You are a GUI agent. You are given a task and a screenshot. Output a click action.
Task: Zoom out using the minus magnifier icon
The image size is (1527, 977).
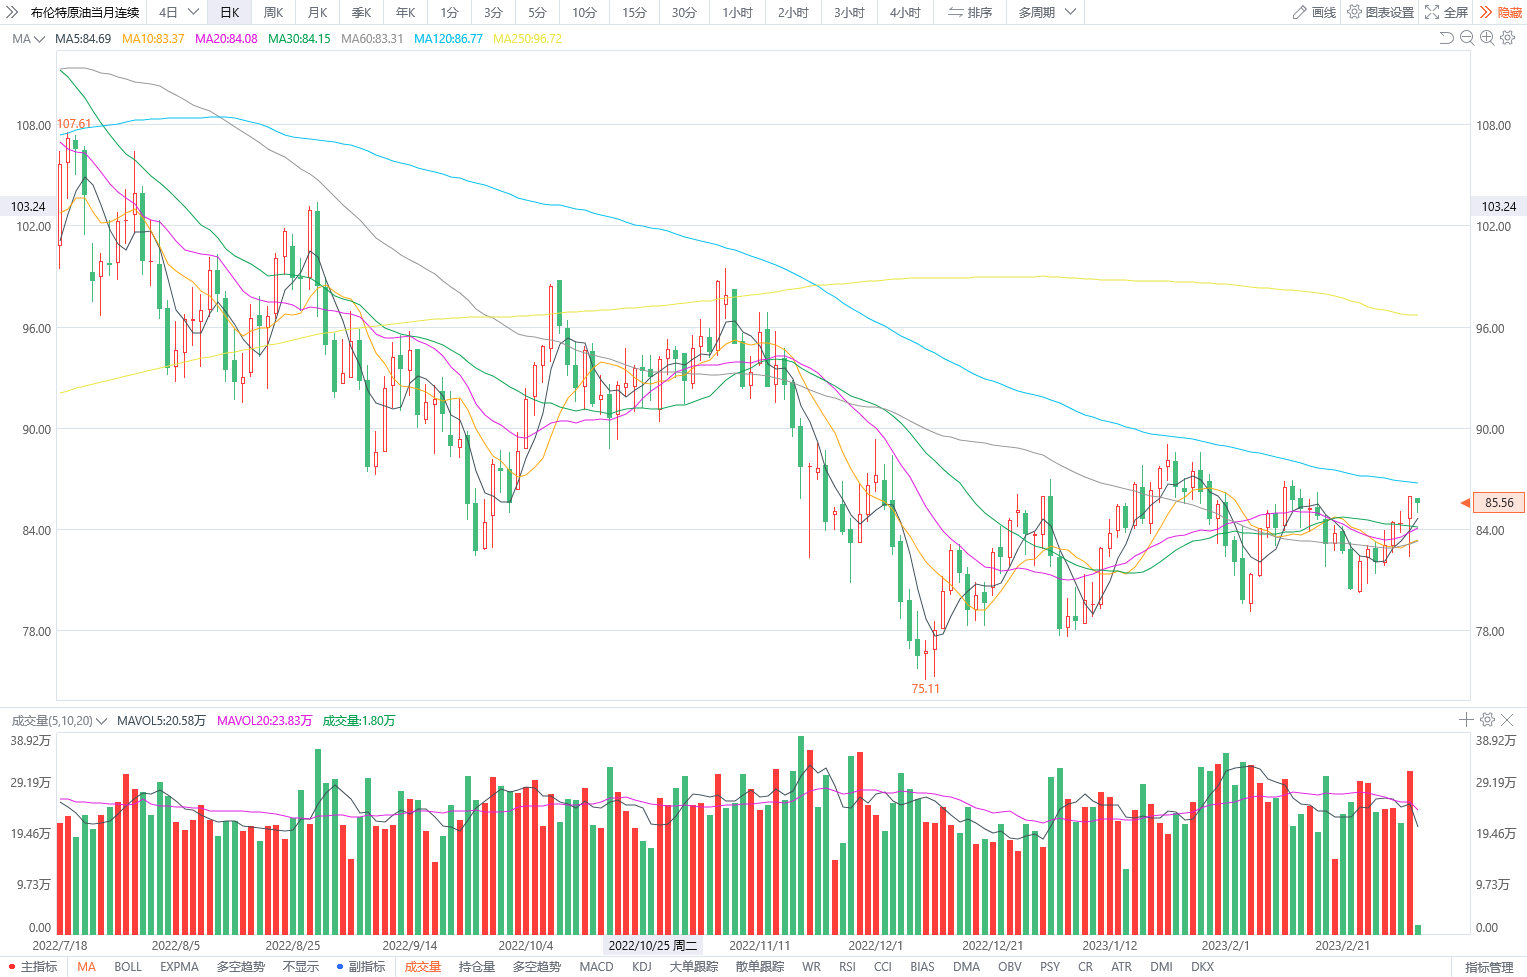pos(1467,38)
